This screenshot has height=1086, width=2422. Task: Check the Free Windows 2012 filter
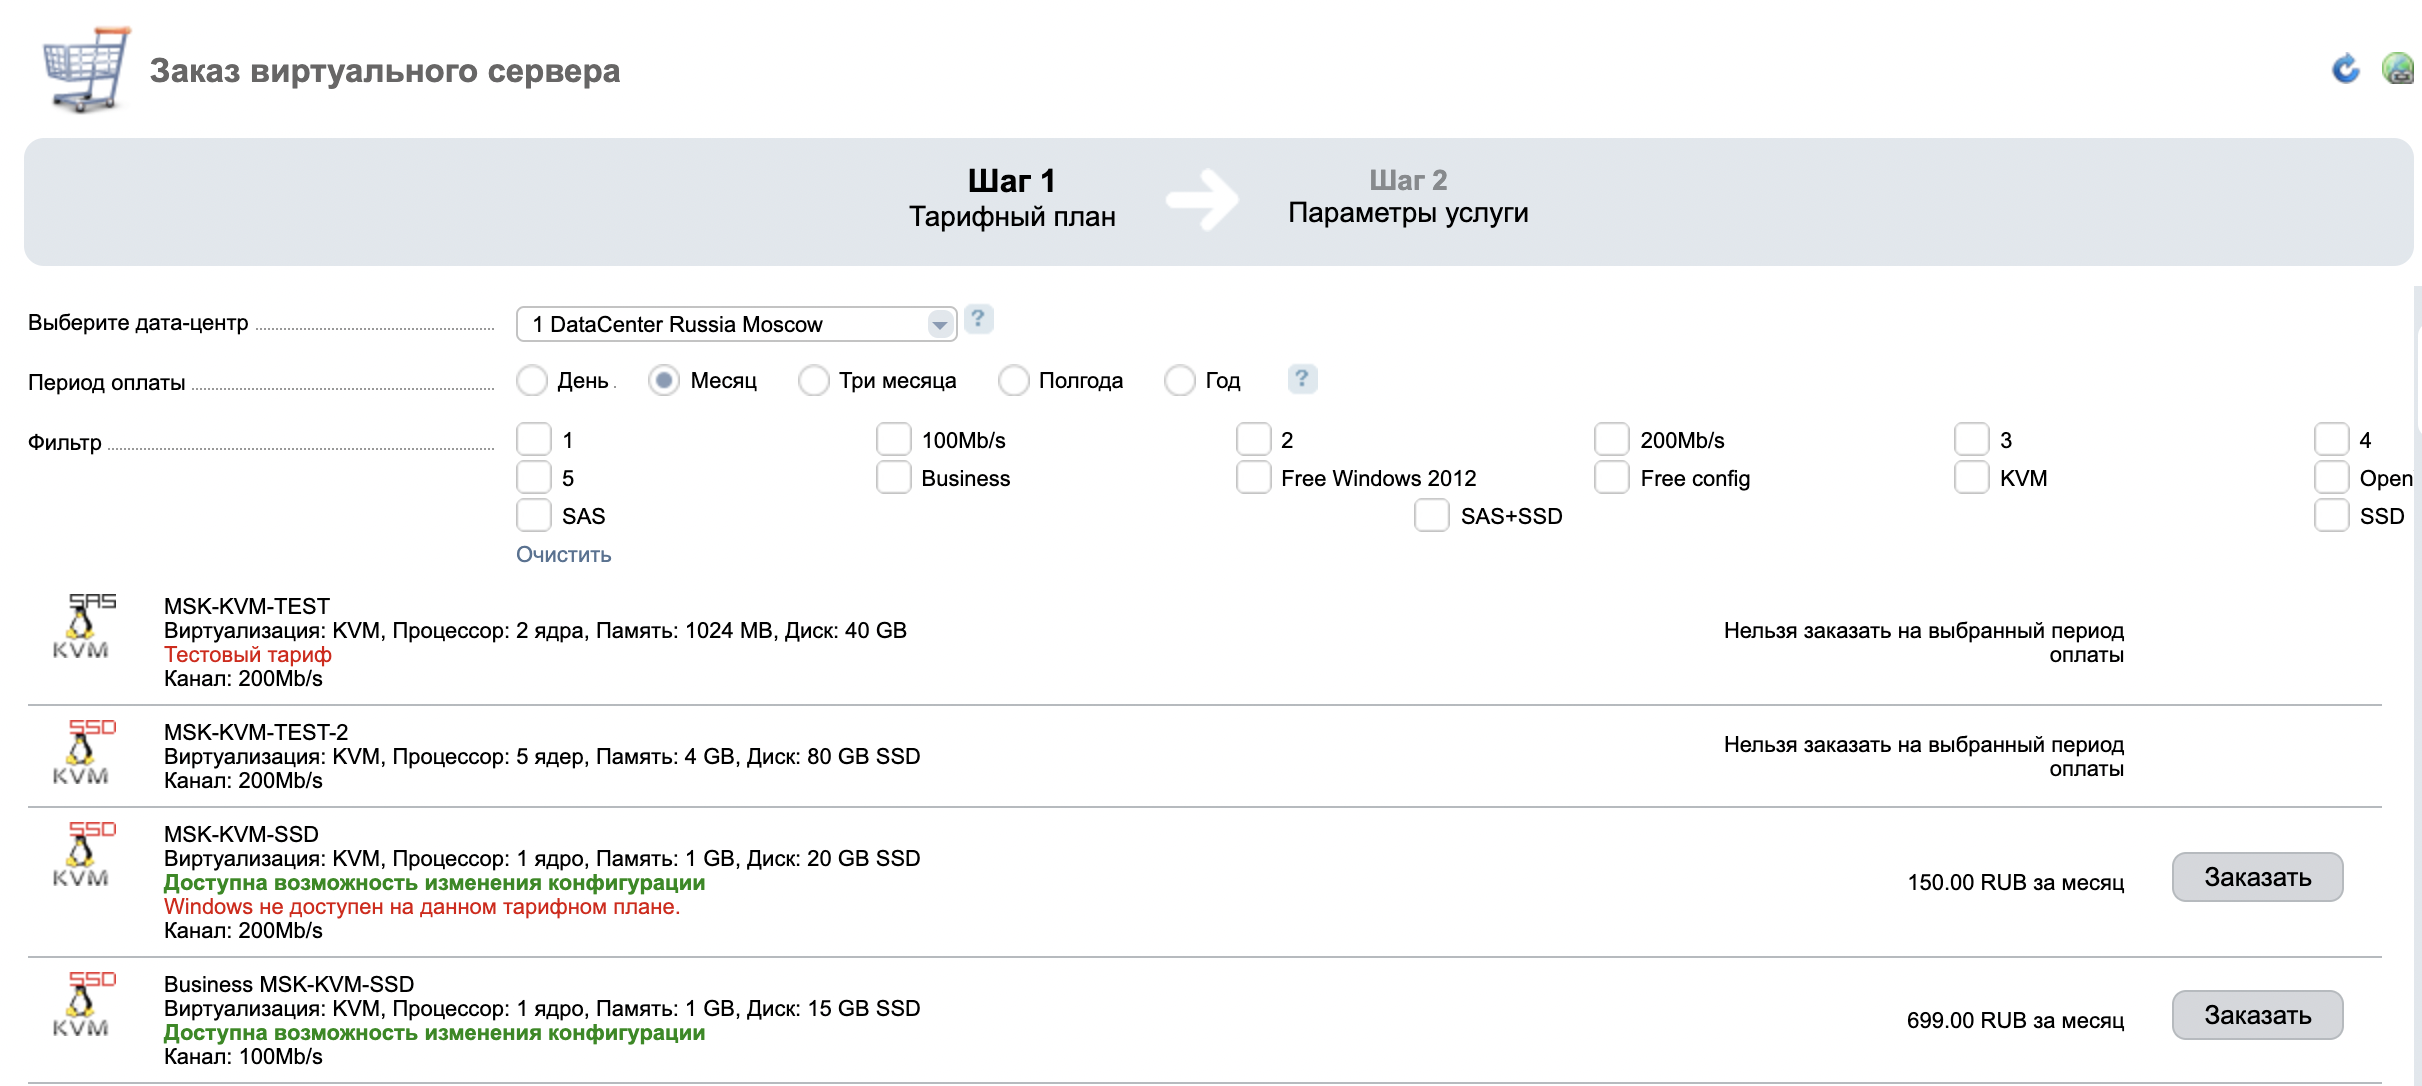1253,477
